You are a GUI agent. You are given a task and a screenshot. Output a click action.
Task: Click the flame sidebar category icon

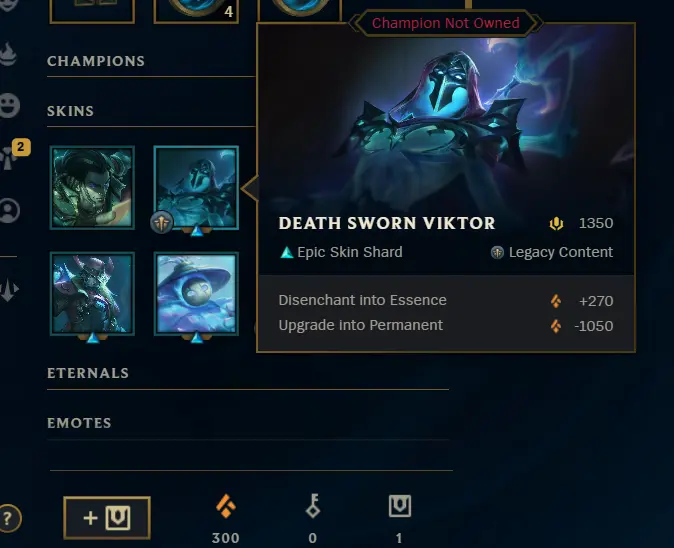(9, 55)
